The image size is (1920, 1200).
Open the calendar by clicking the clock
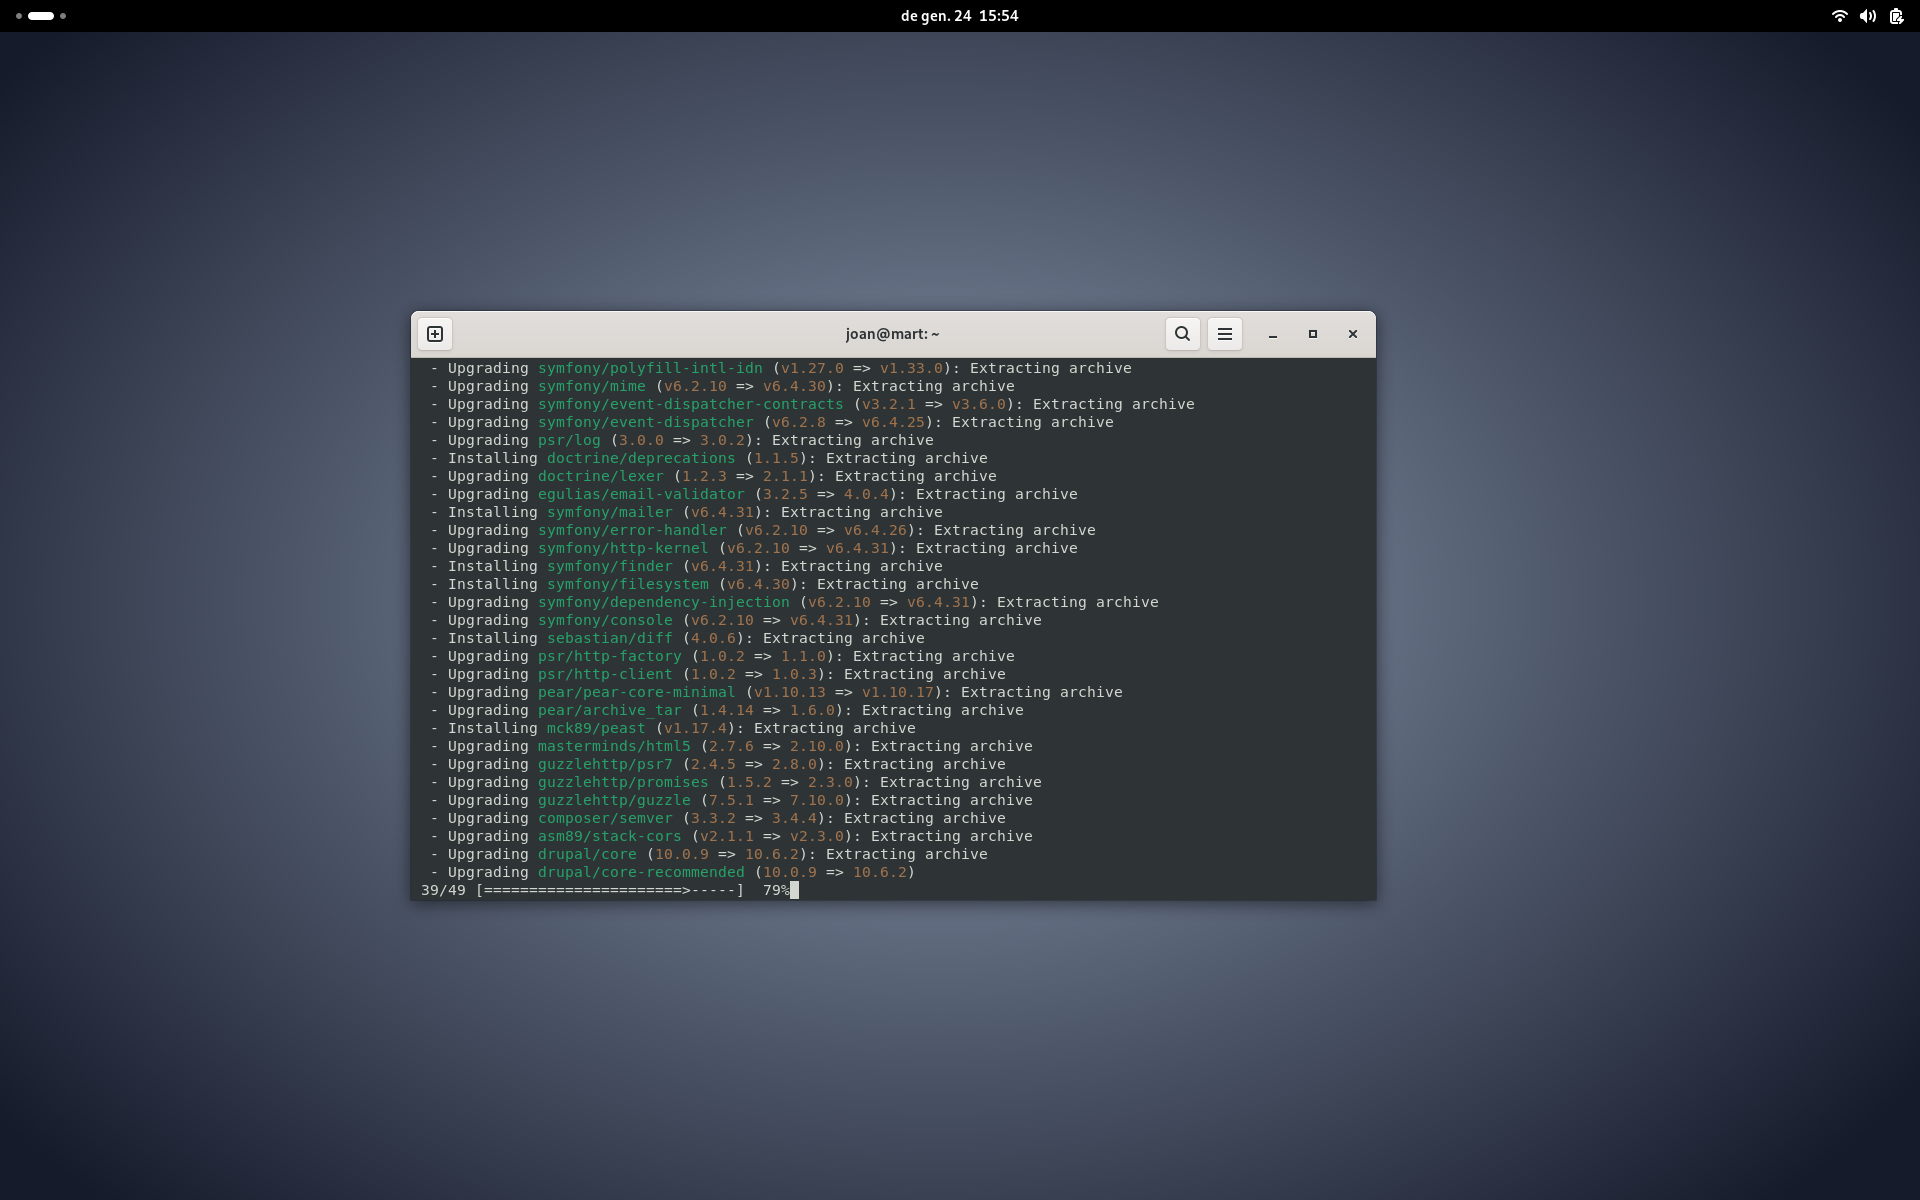tap(958, 15)
